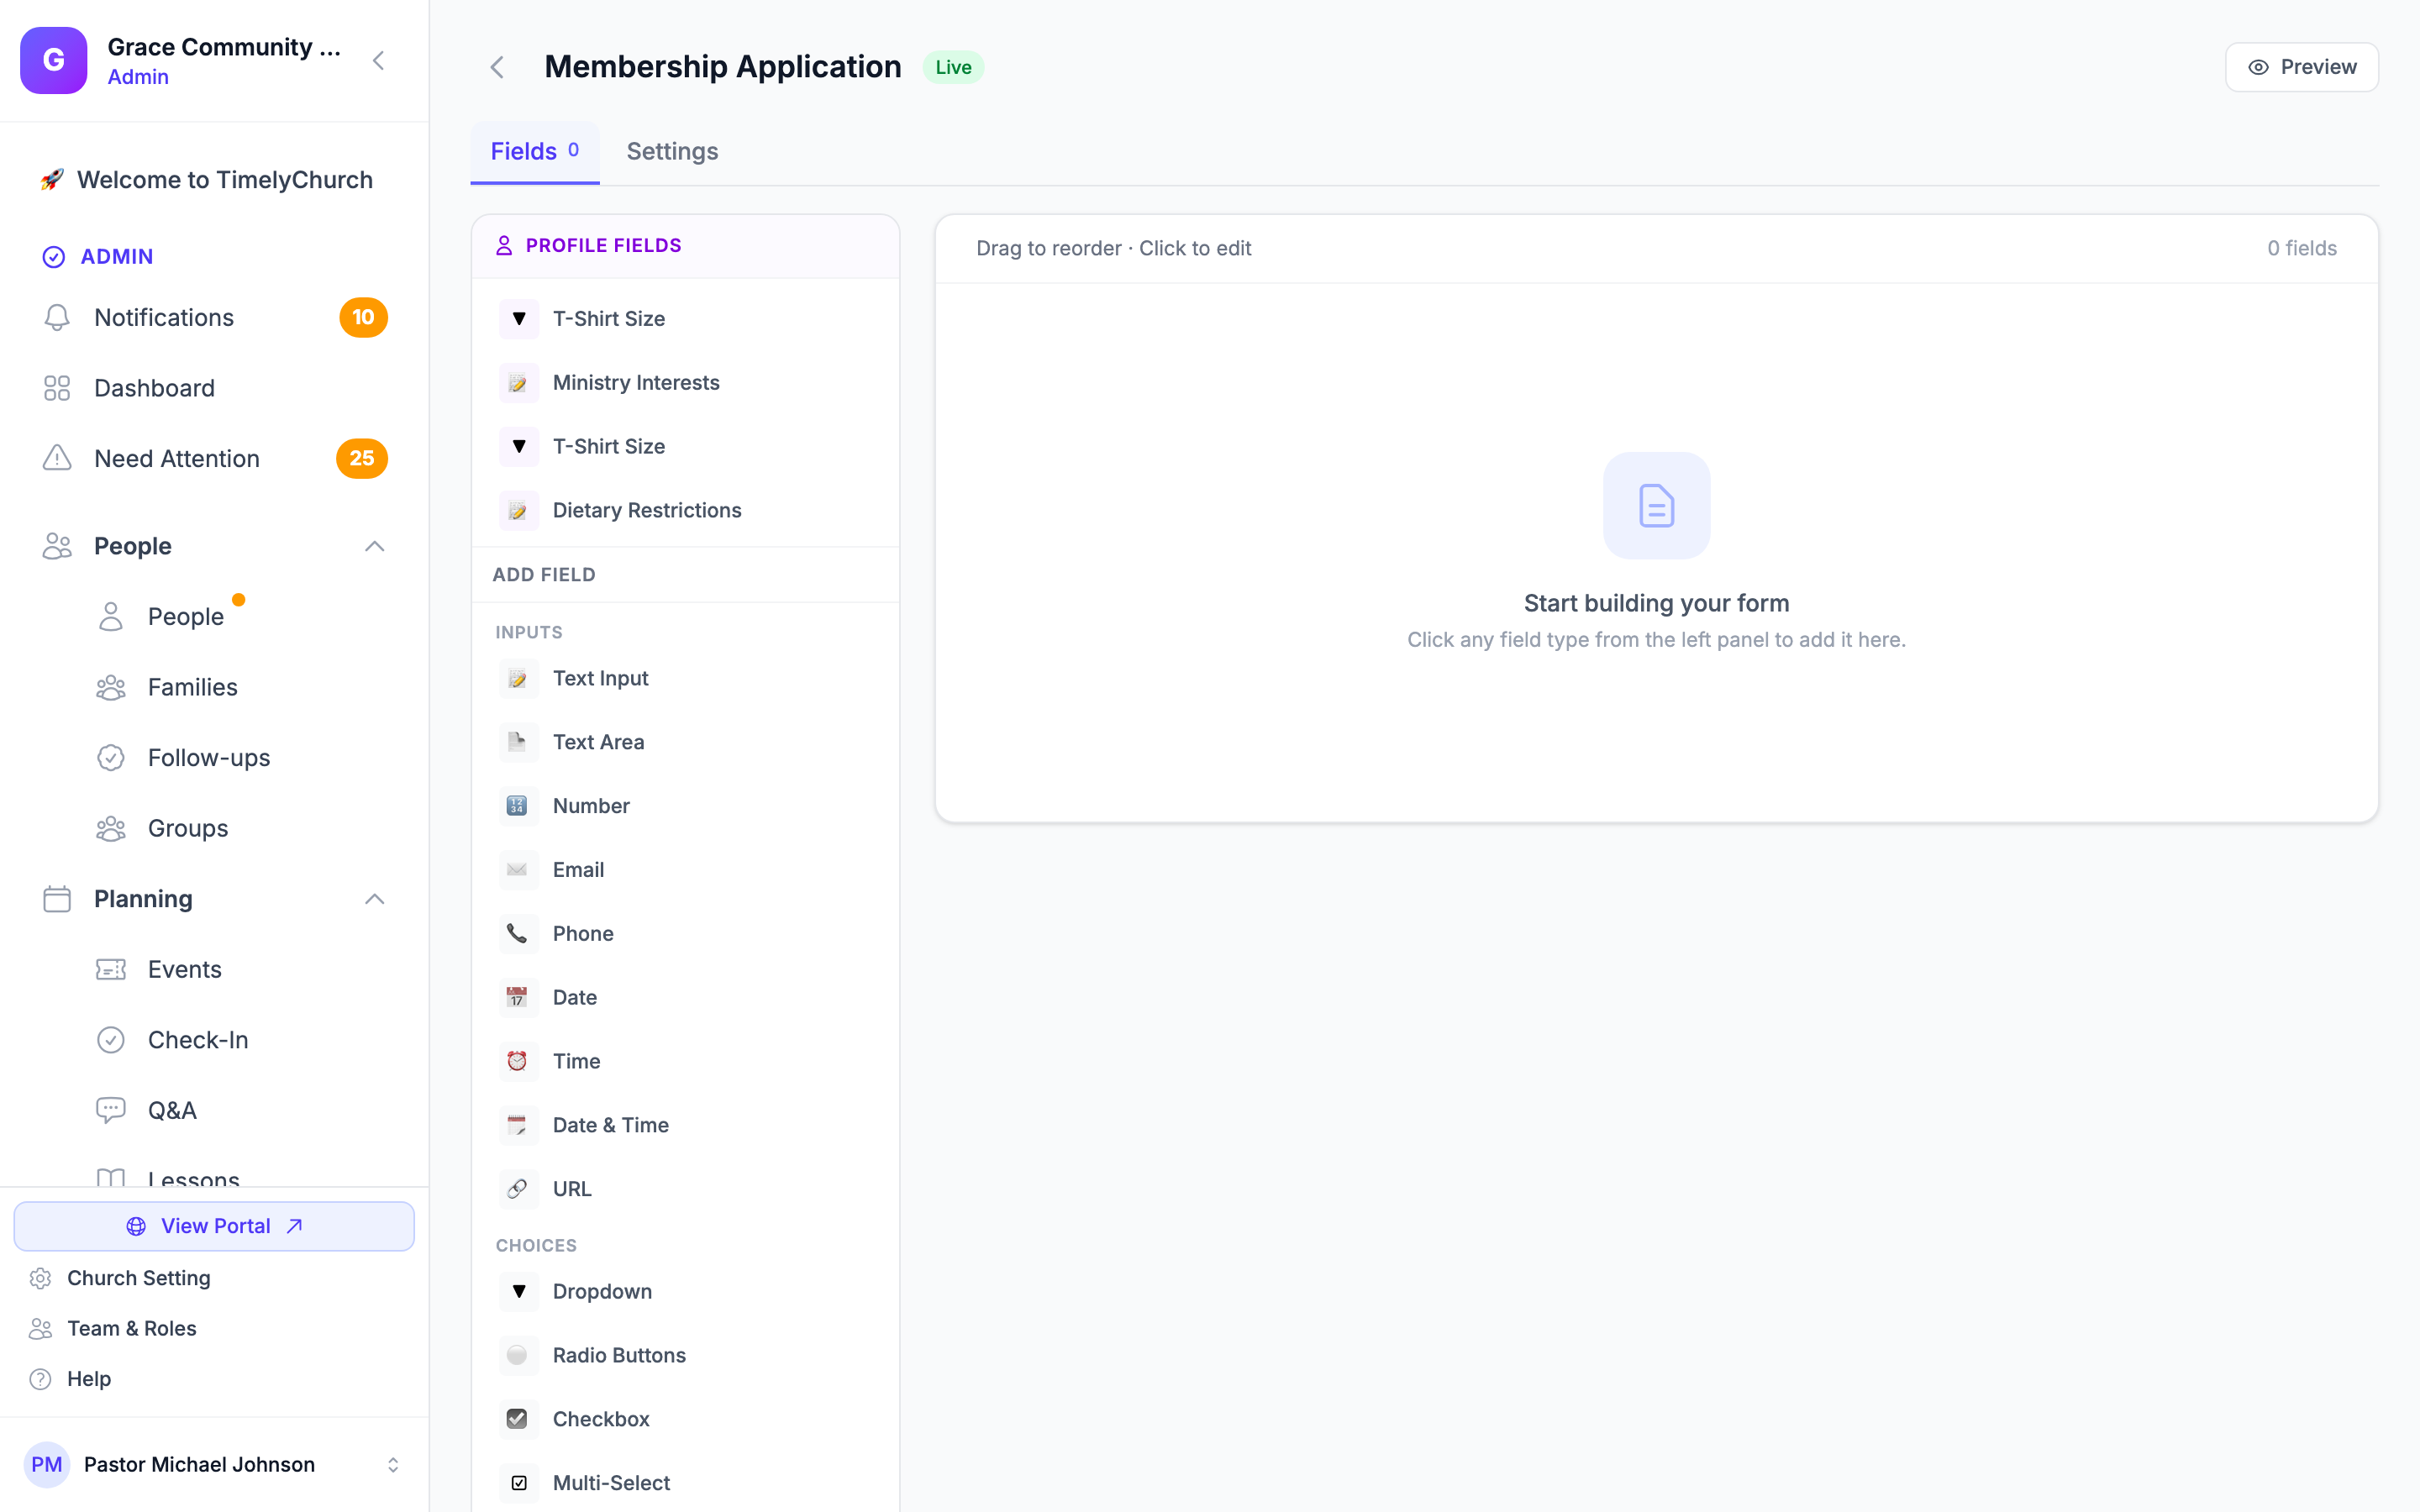Add a Radio Buttons field type
The image size is (2420, 1512).
[x=685, y=1354]
